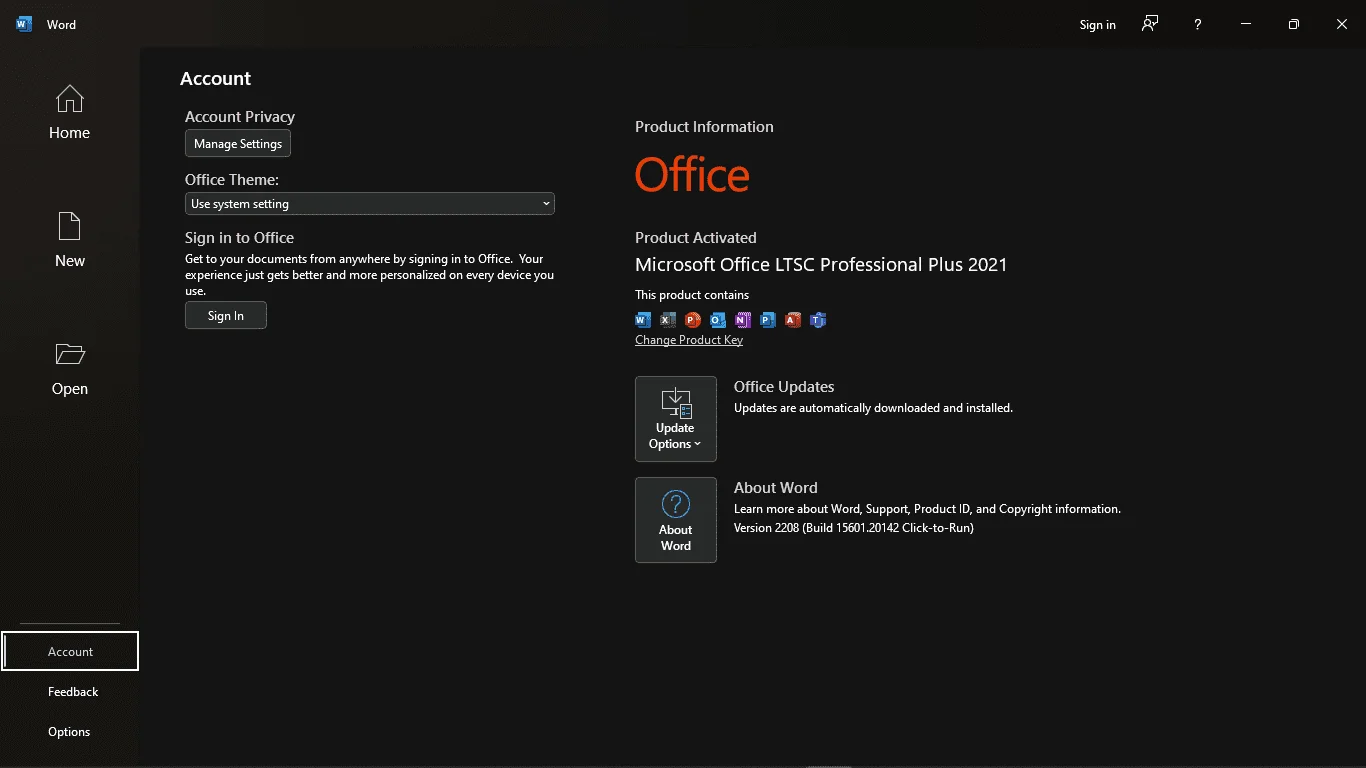This screenshot has width=1366, height=768.
Task: Open the feedback person icon in the title bar
Action: 1150,24
